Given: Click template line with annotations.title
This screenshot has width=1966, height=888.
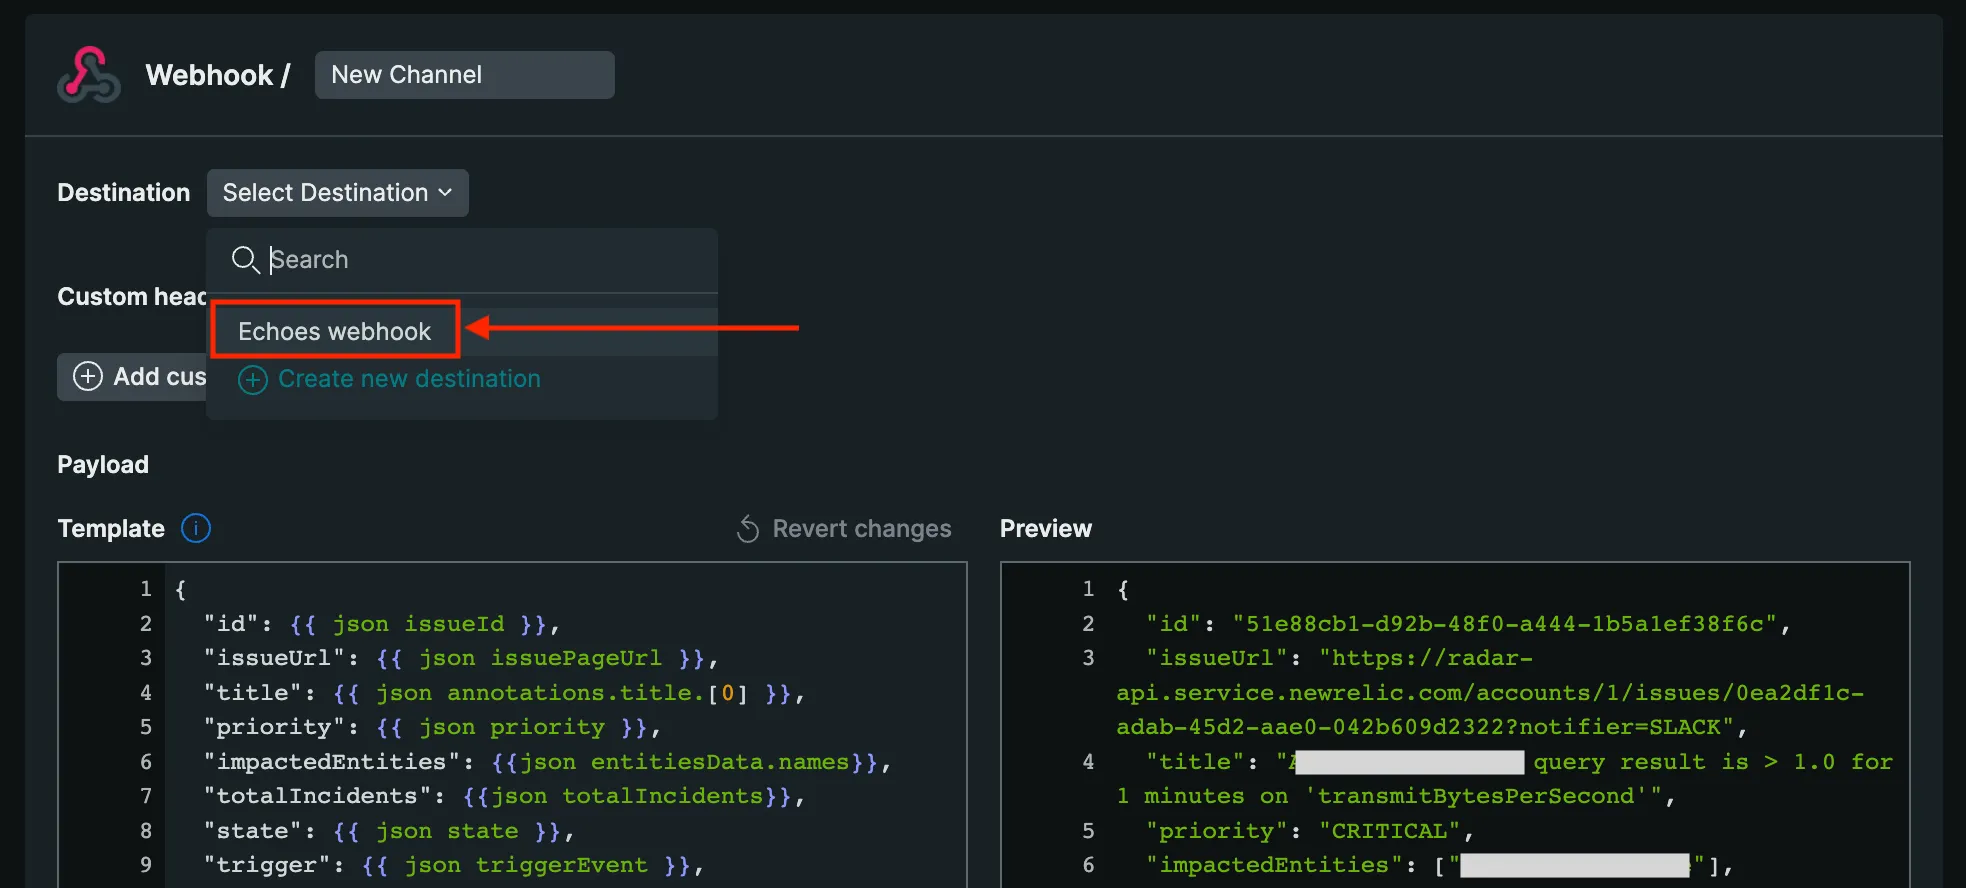Looking at the screenshot, I should 504,693.
